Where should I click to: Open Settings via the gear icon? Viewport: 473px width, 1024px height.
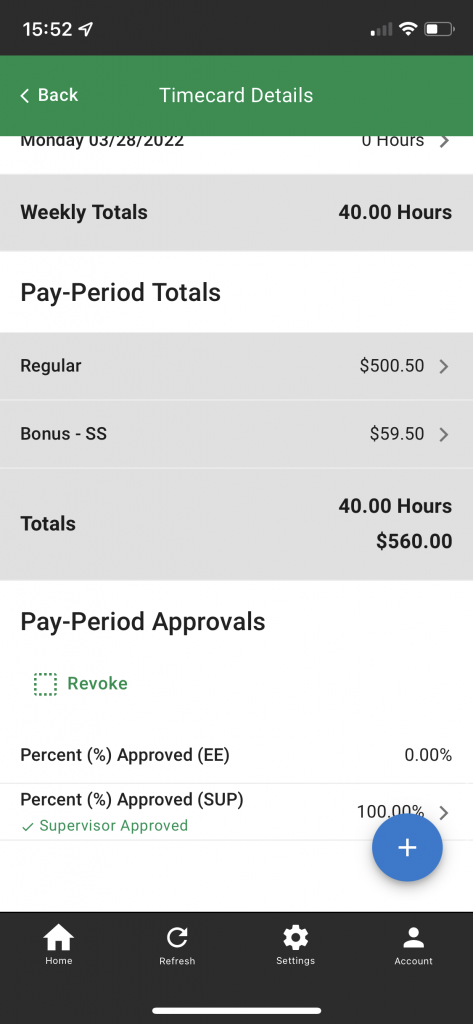(x=295, y=938)
